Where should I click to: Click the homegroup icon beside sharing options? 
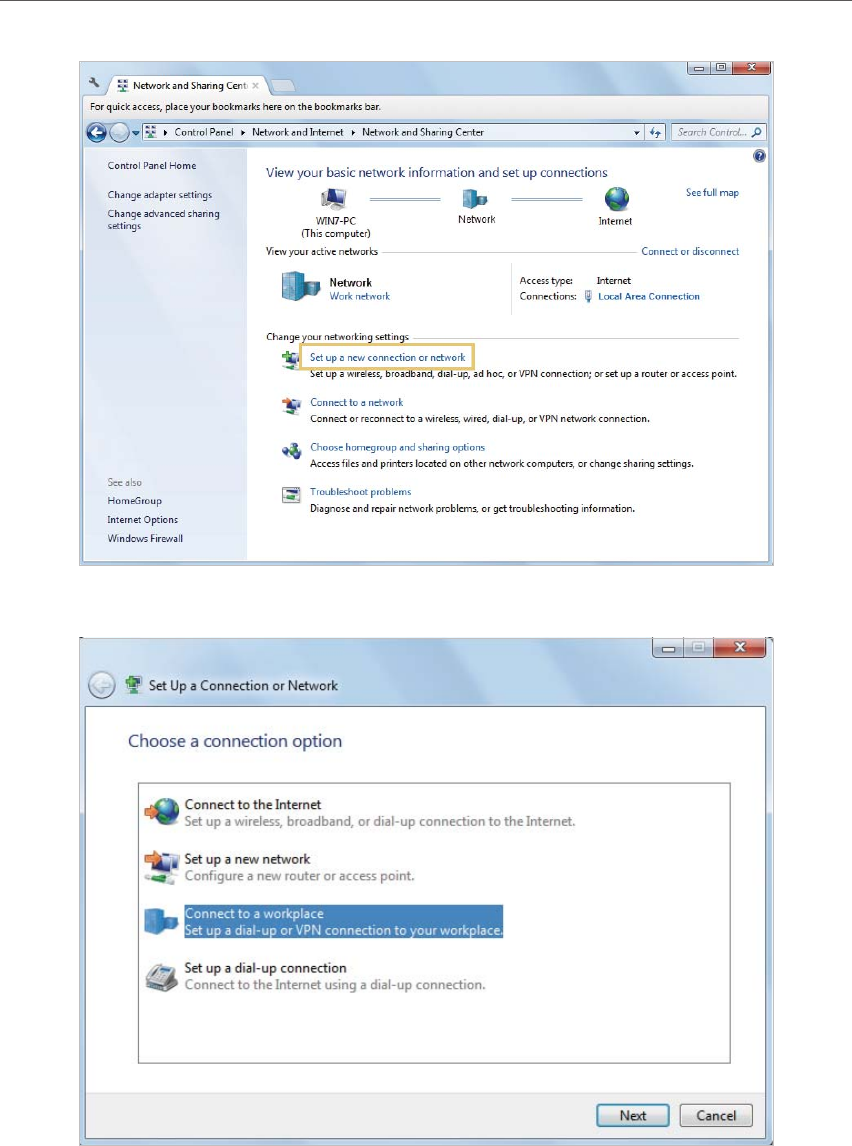pyautogui.click(x=291, y=451)
